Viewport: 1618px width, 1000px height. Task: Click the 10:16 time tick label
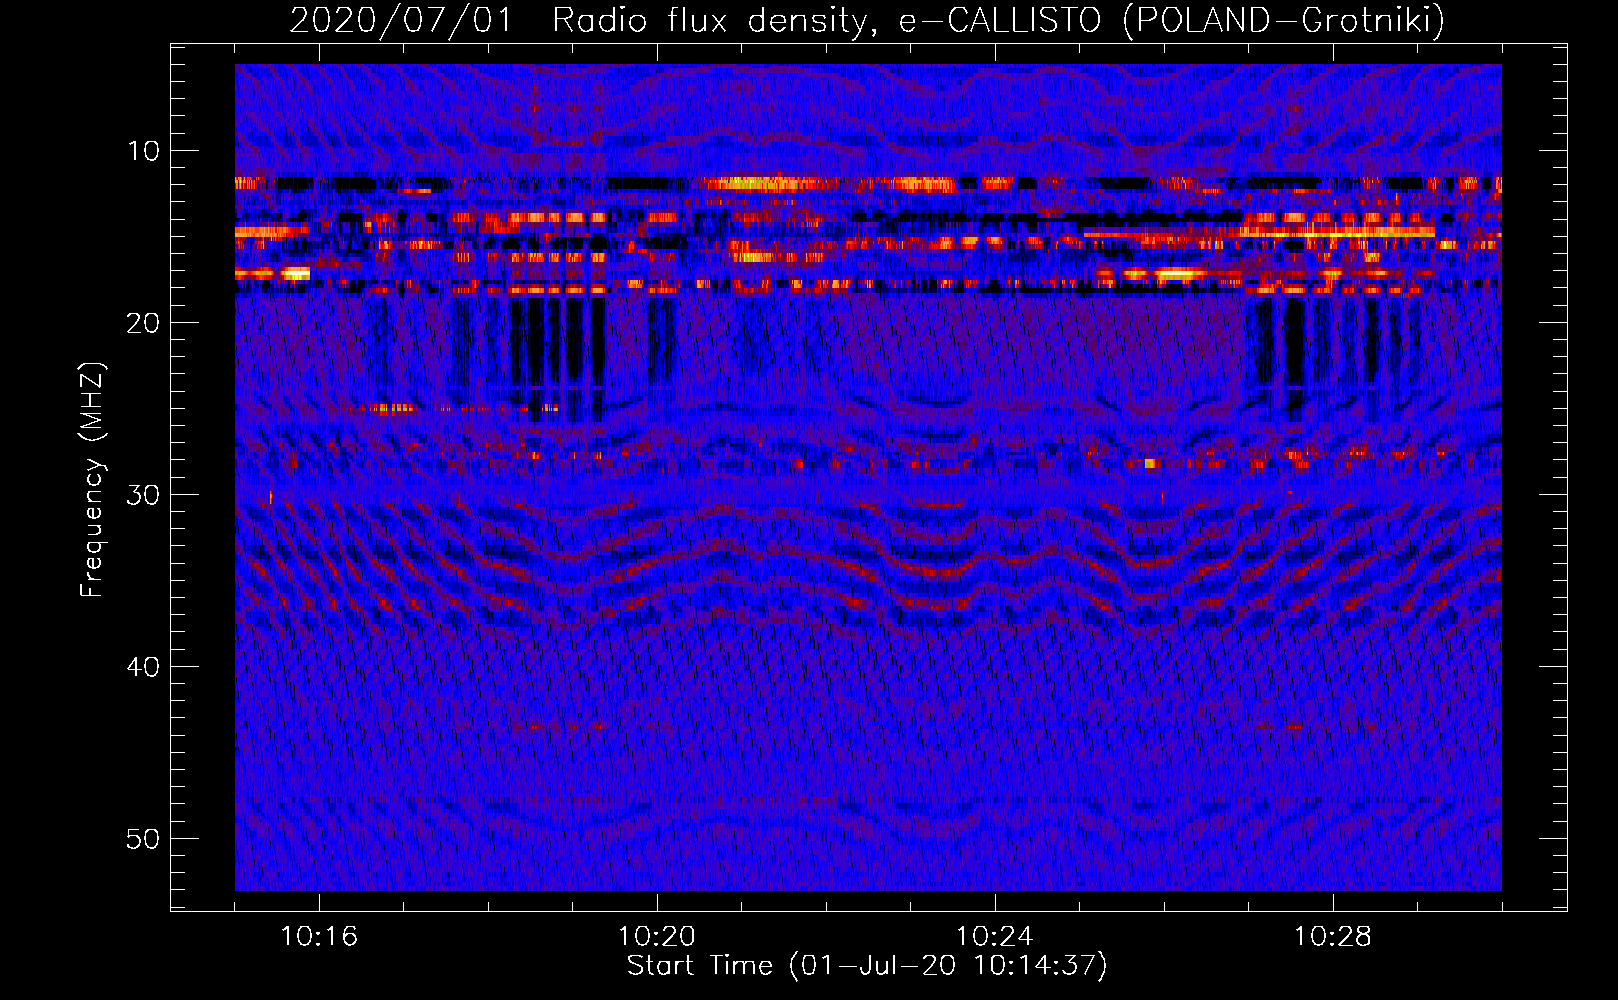tap(319, 937)
